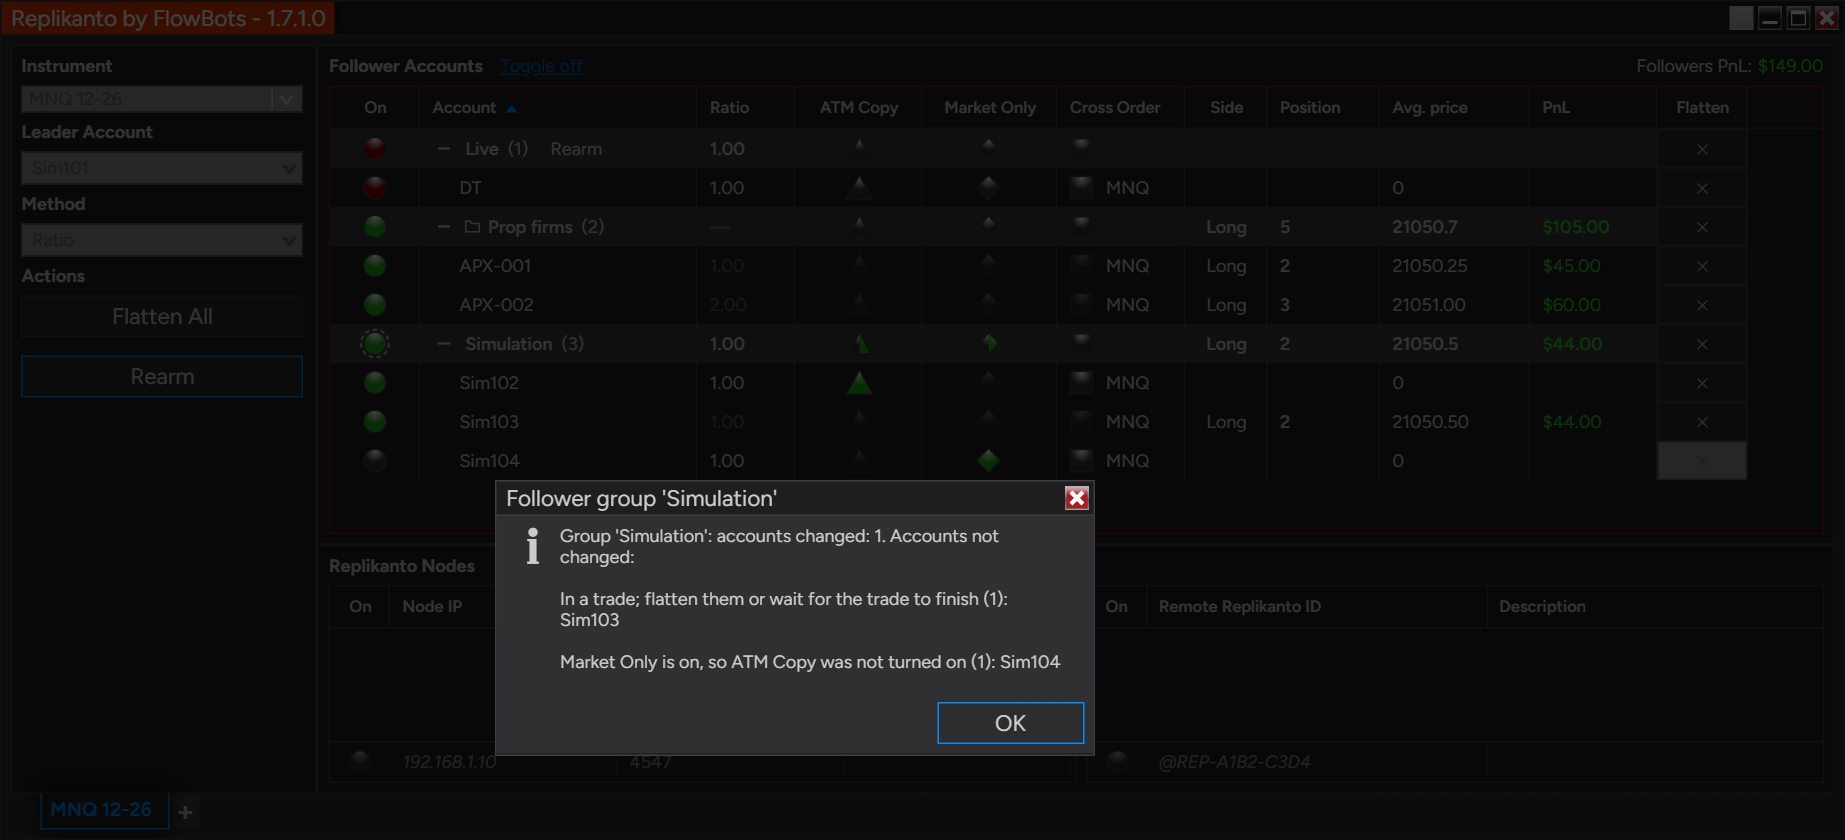The width and height of the screenshot is (1845, 840).
Task: Flatten the Sim103 account position
Action: [1702, 422]
